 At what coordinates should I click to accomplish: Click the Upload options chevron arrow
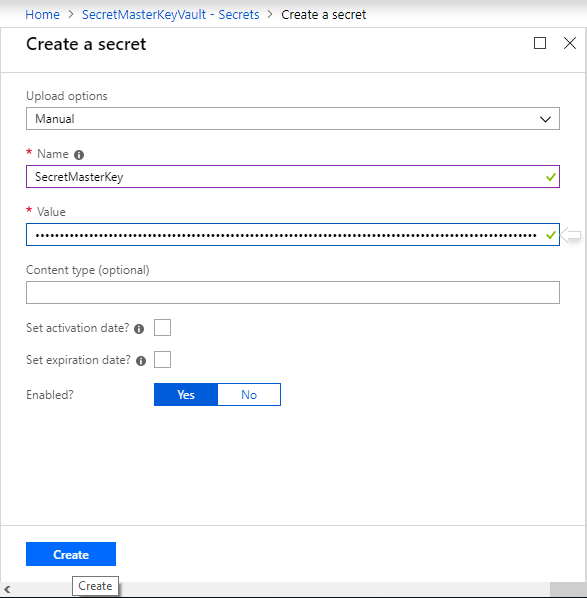[545, 119]
